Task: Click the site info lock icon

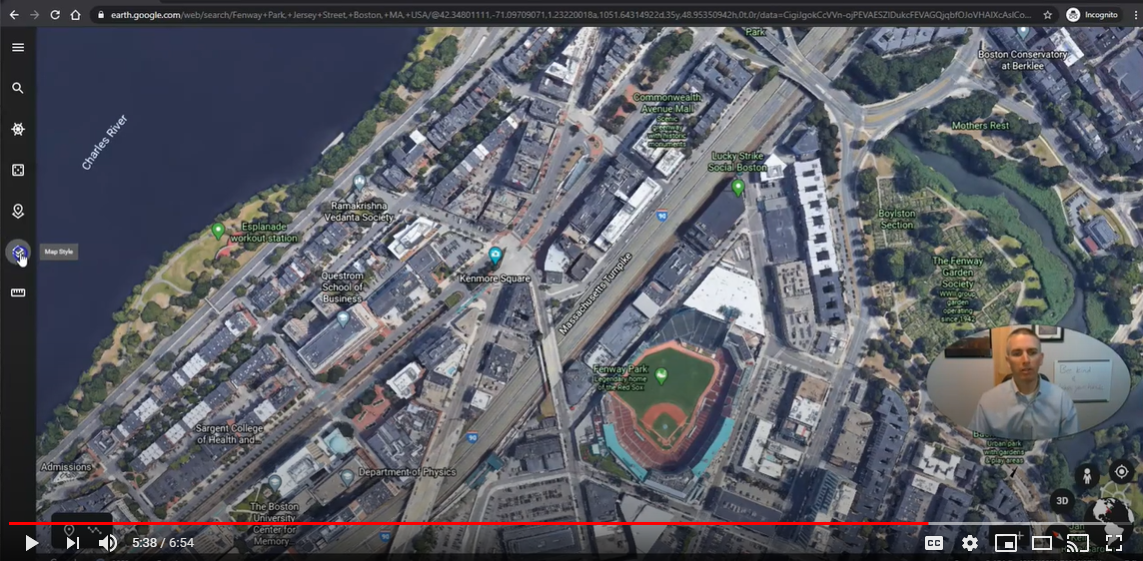Action: pyautogui.click(x=101, y=15)
